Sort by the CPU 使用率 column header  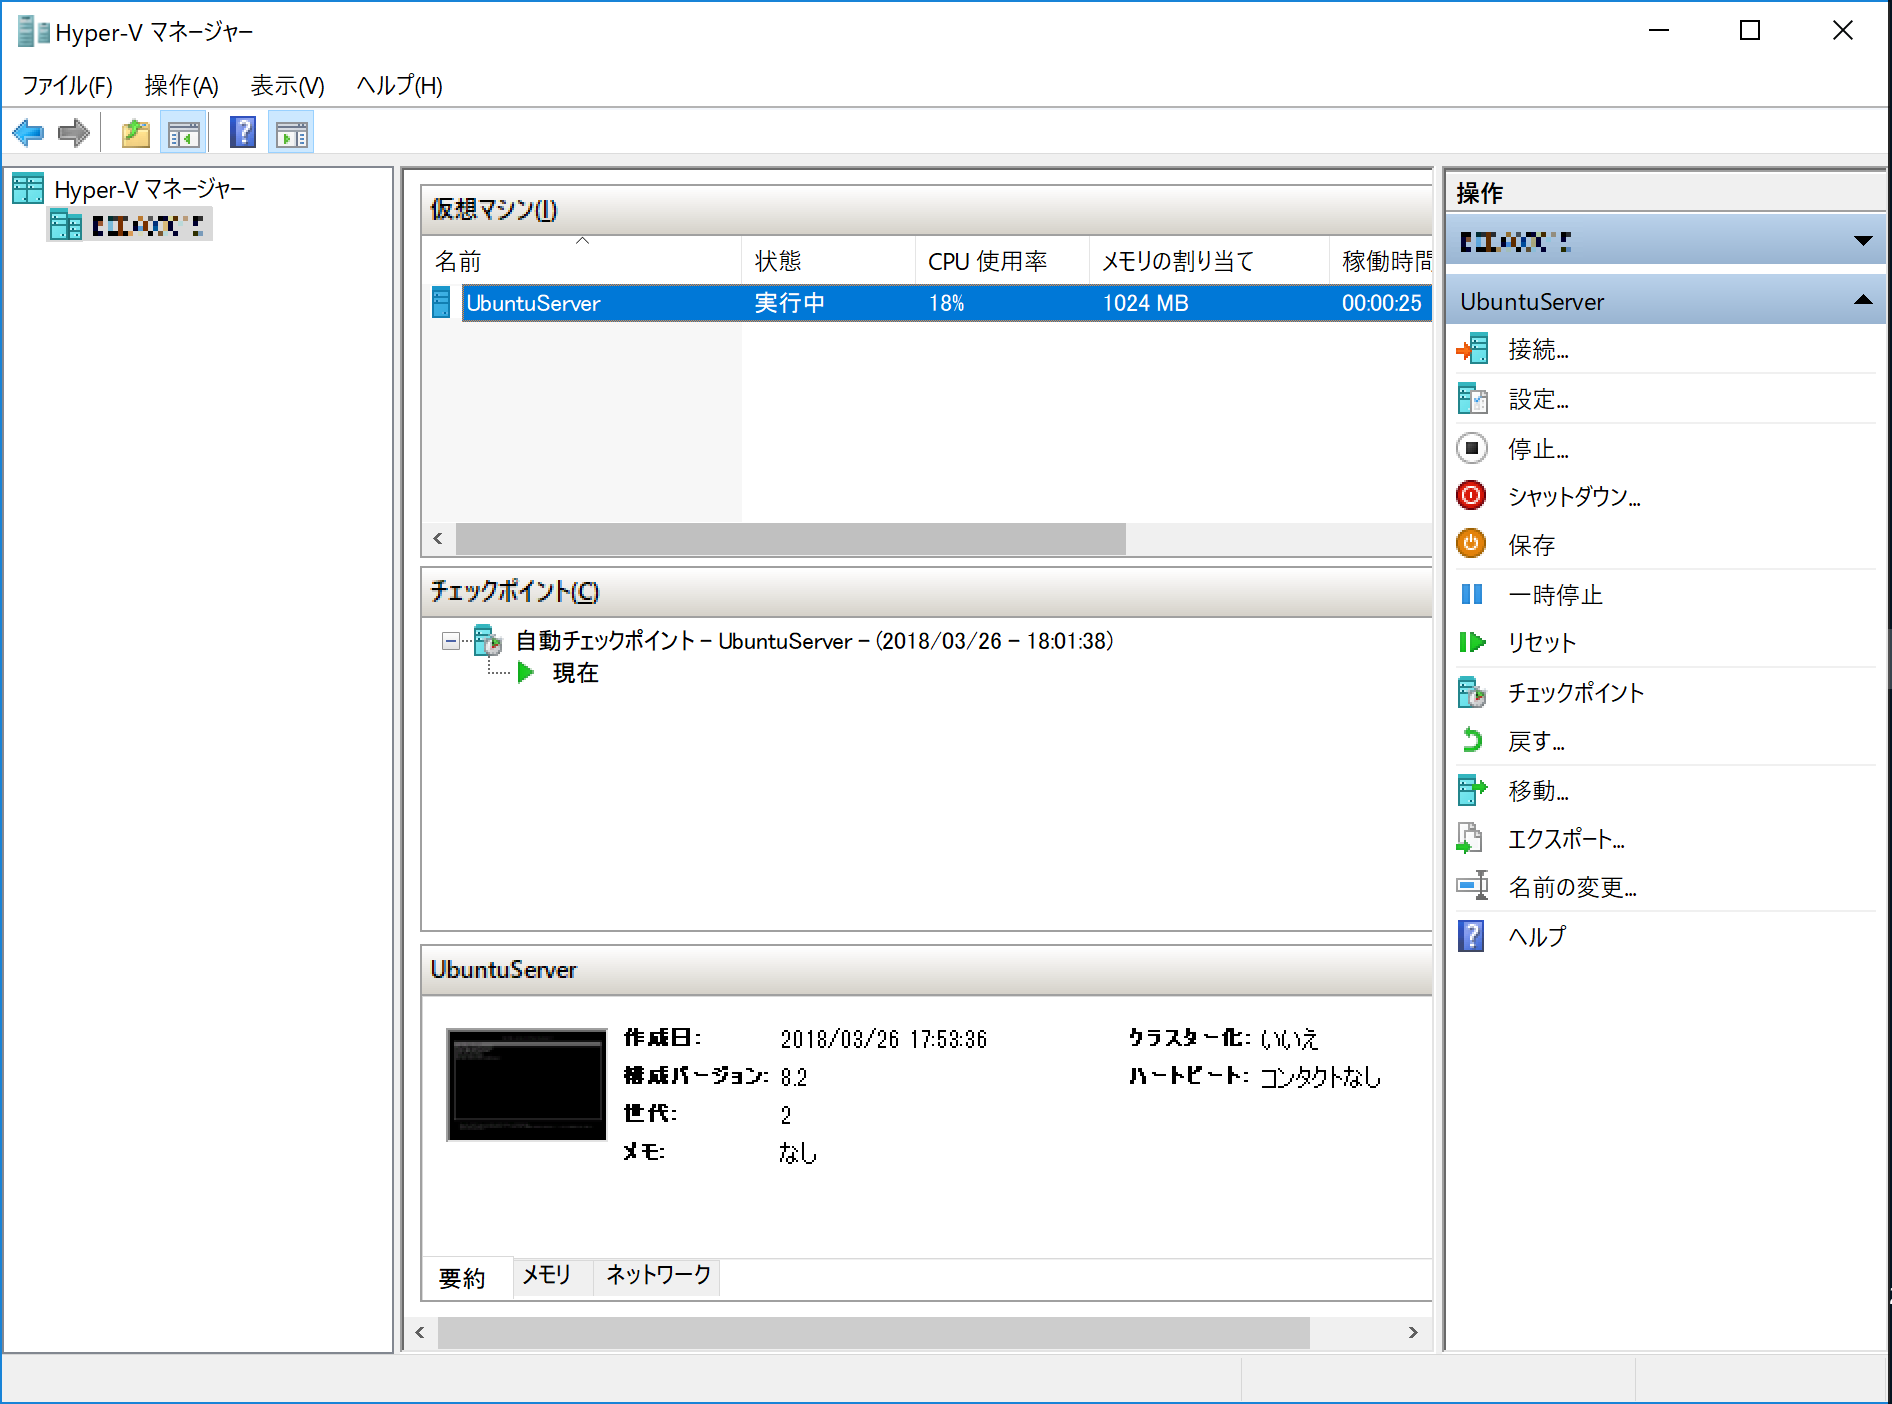[x=1002, y=261]
